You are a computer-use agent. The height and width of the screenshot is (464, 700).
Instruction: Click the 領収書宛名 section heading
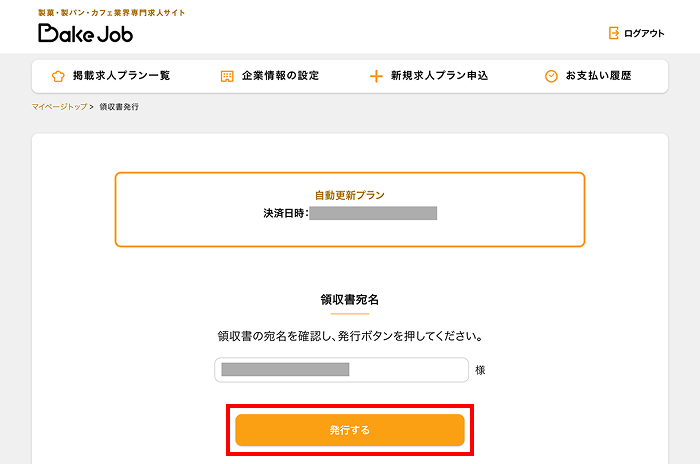click(349, 299)
